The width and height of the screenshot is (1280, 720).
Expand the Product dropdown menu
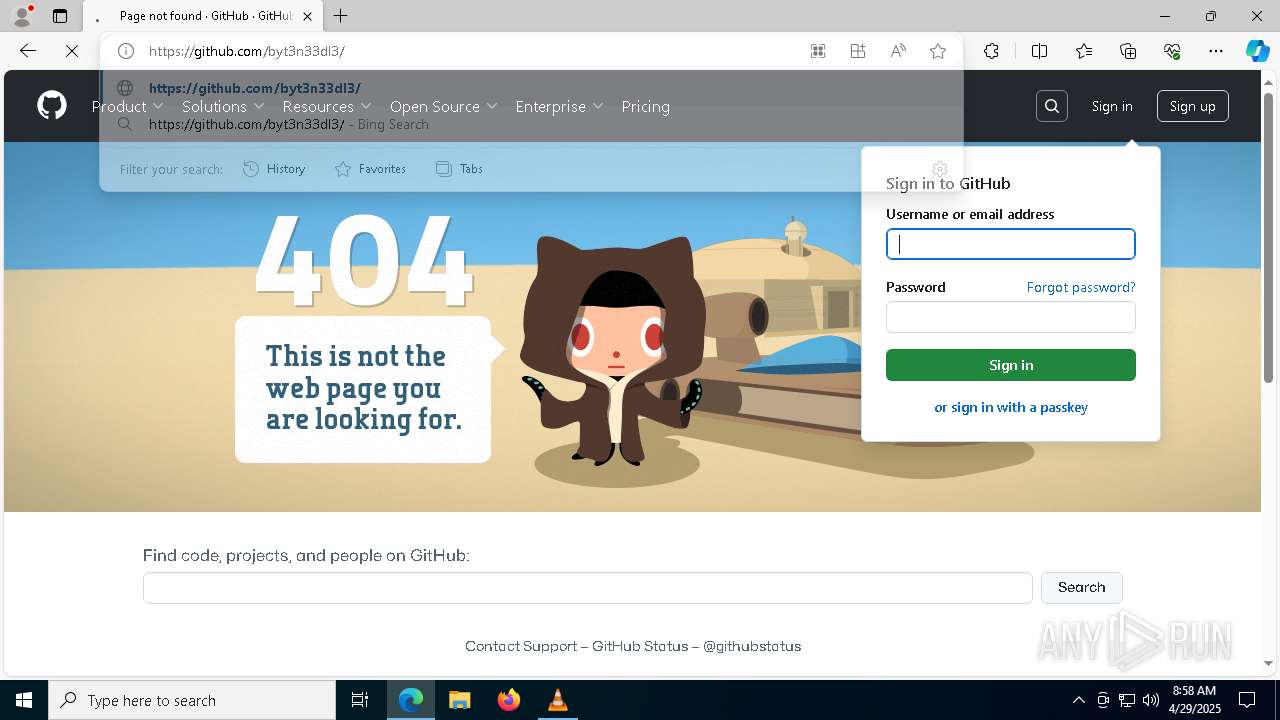point(127,106)
